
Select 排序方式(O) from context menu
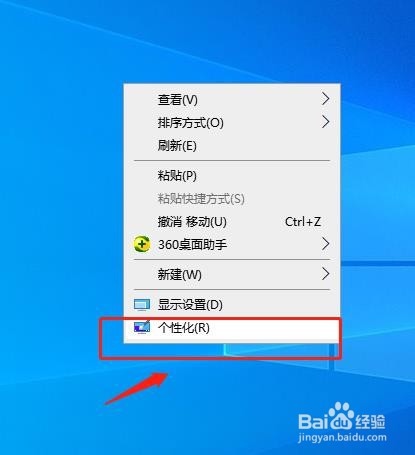point(232,122)
